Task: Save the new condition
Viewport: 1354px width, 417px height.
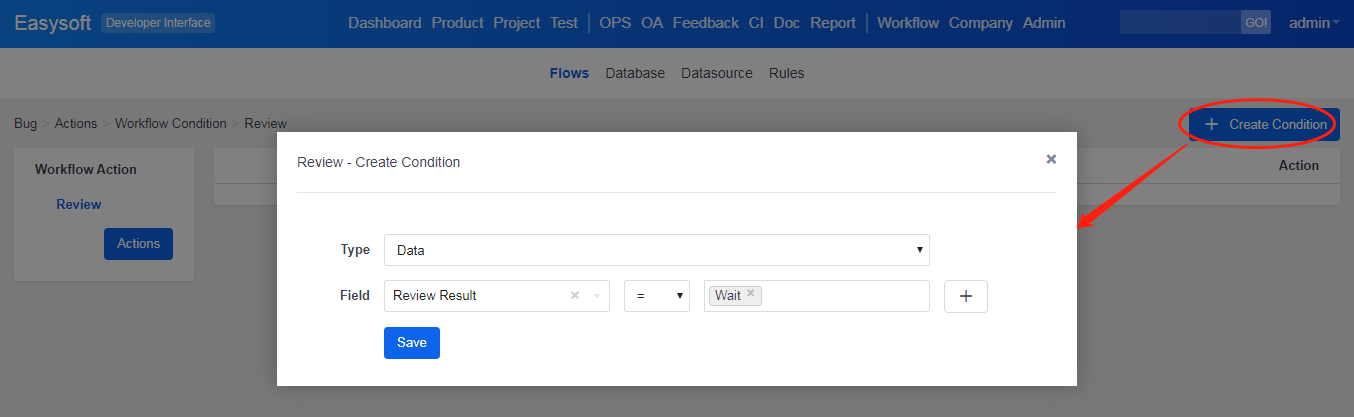Action: (x=411, y=342)
